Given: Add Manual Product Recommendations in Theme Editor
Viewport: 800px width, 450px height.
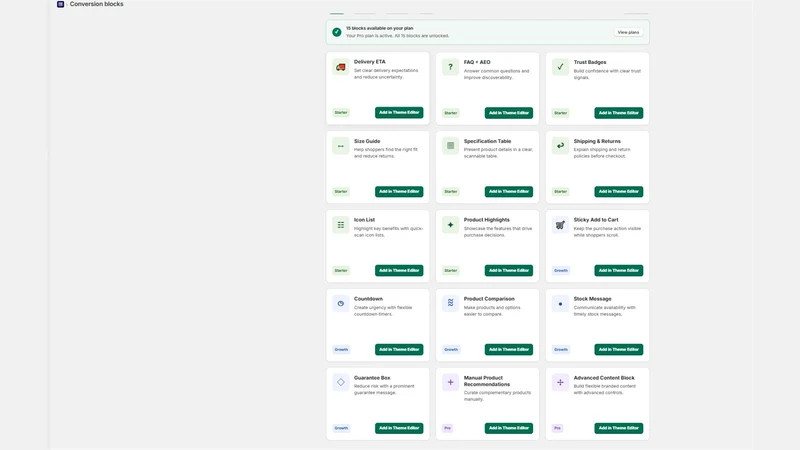Looking at the screenshot, I should click(509, 428).
